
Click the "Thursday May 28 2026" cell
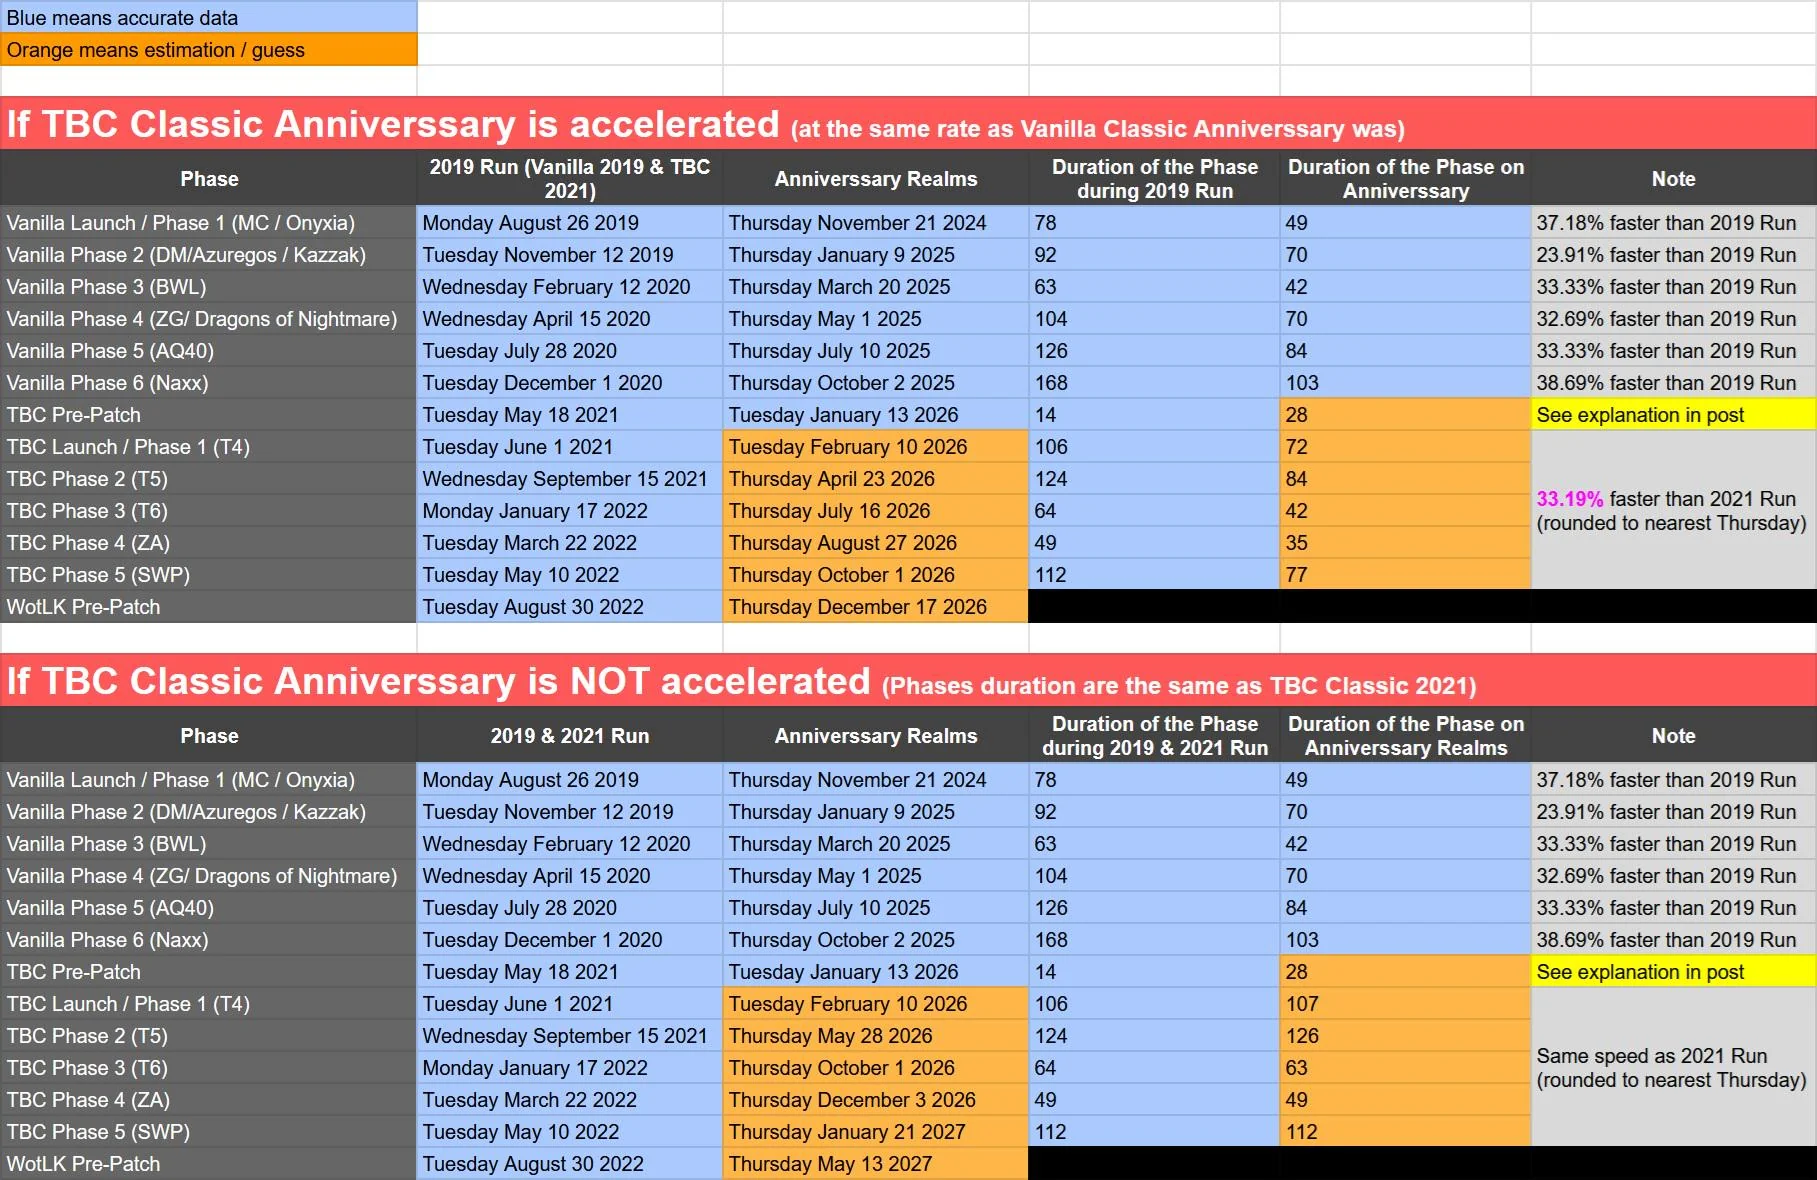coord(874,1036)
